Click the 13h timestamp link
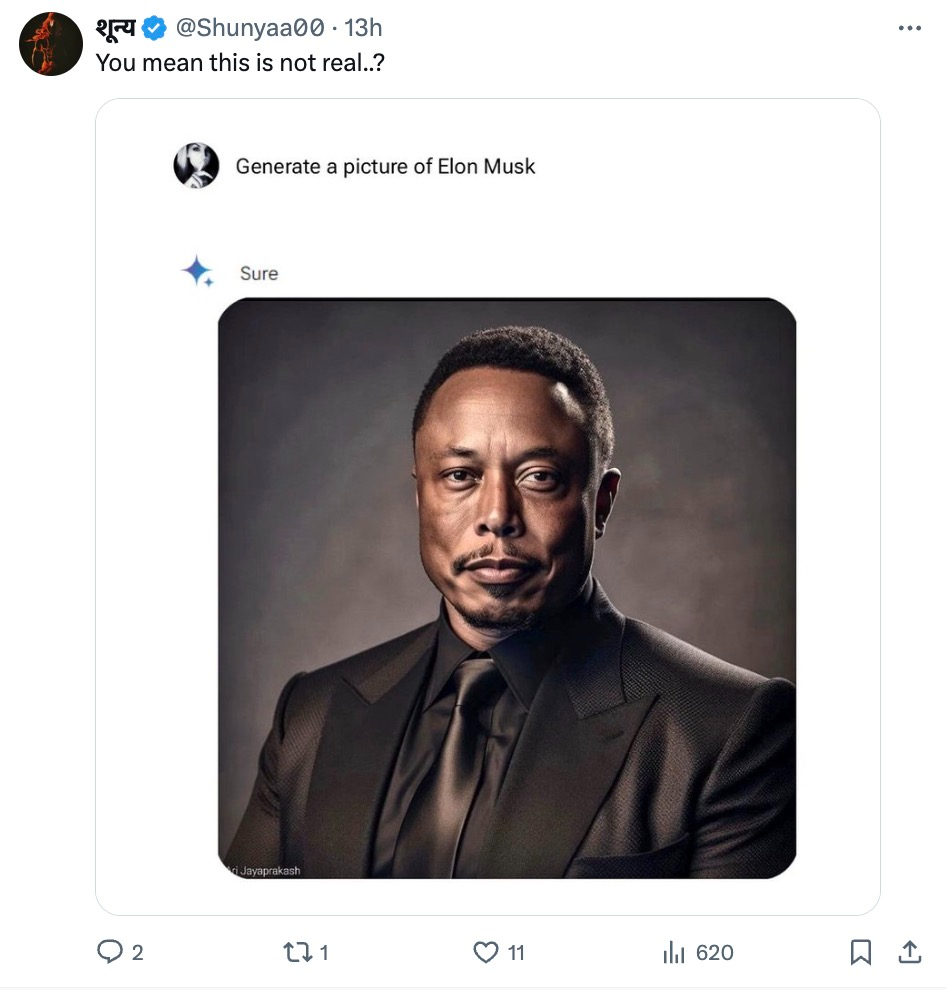This screenshot has width=946, height=990. coord(363,29)
